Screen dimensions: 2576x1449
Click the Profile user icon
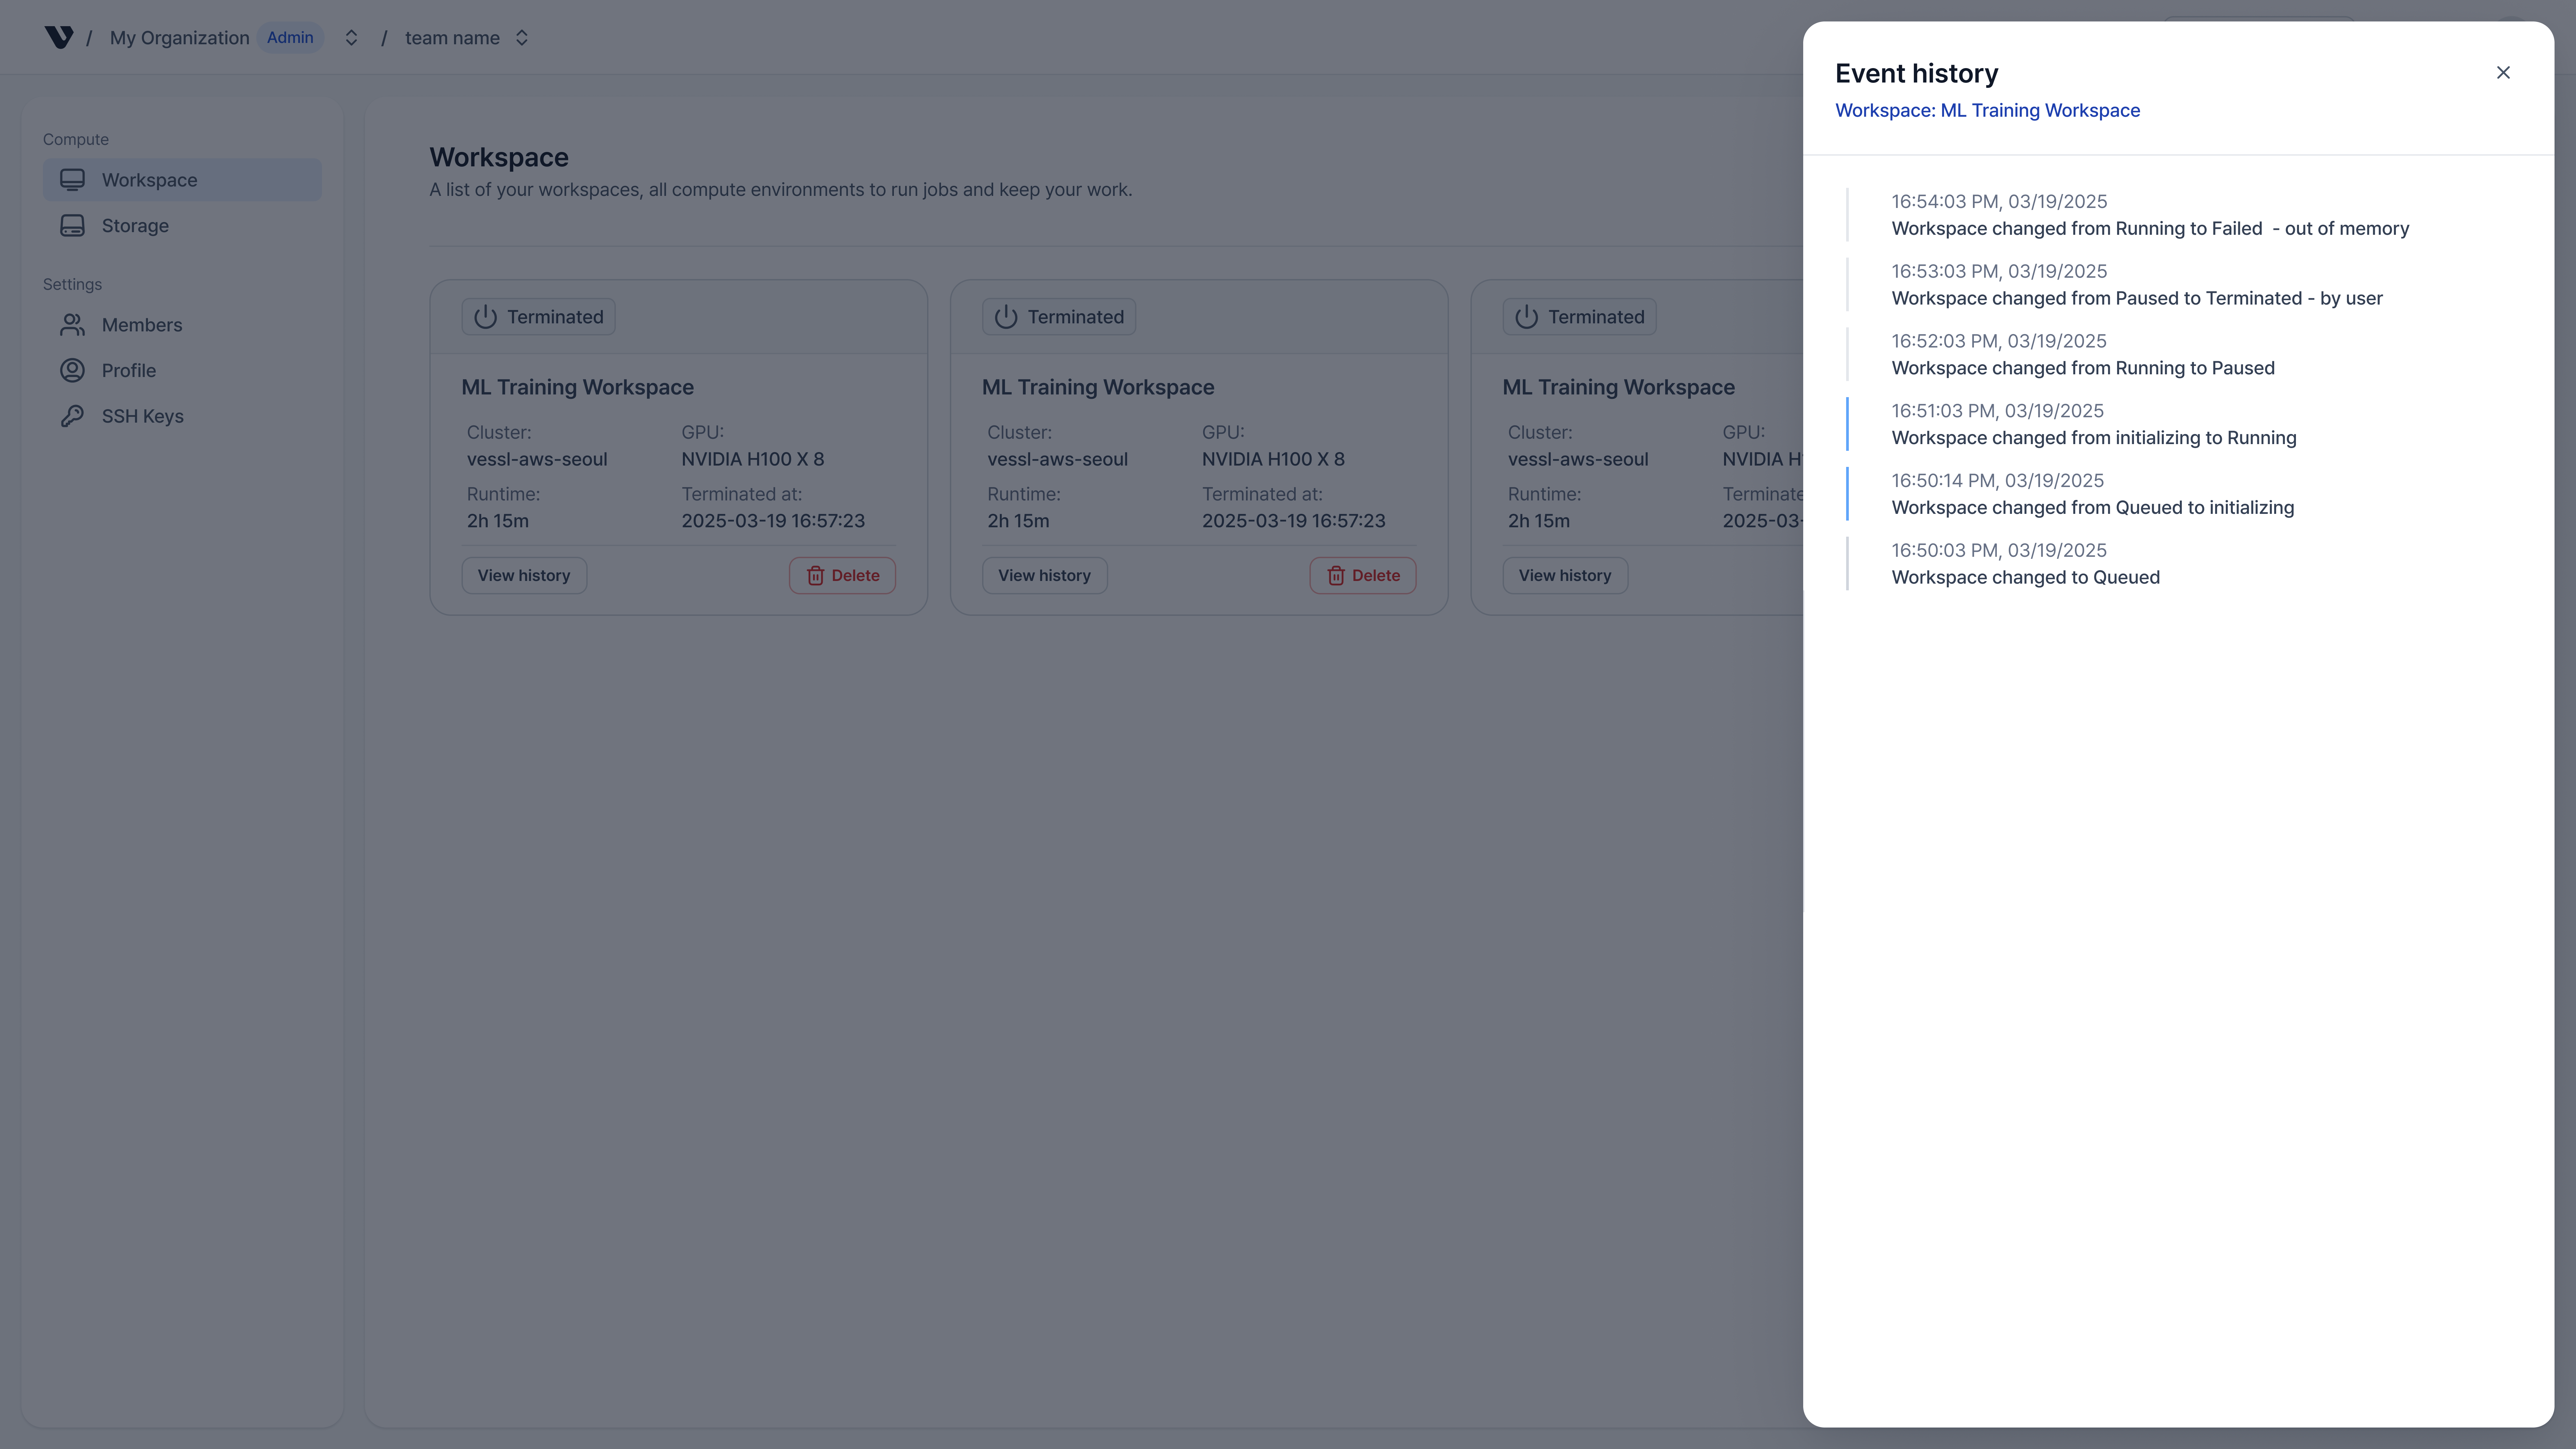tap(71, 370)
